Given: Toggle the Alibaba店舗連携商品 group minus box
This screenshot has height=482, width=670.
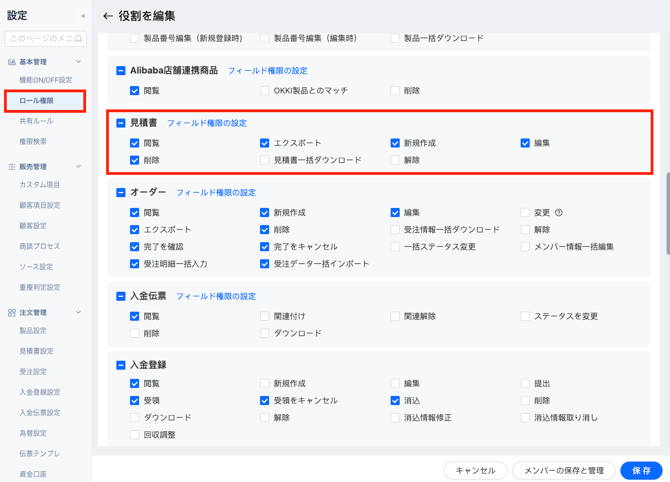Looking at the screenshot, I should coord(121,71).
